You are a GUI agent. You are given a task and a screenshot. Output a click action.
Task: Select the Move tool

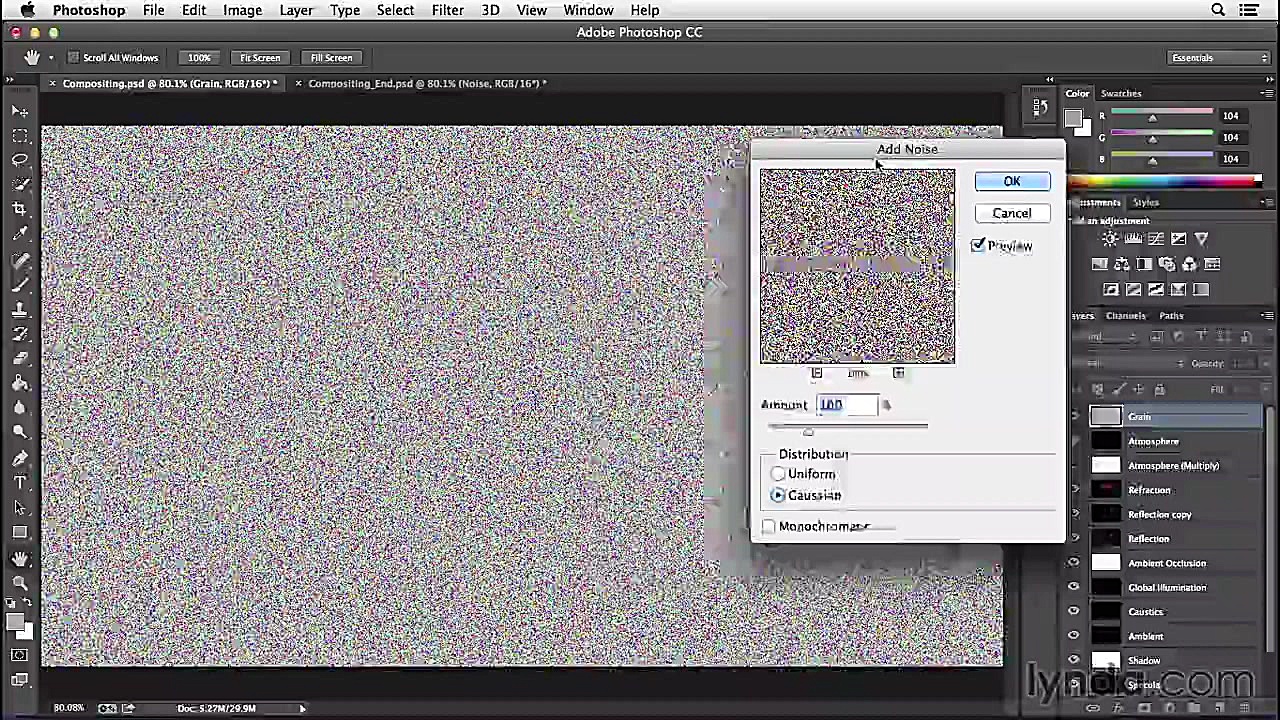[20, 110]
